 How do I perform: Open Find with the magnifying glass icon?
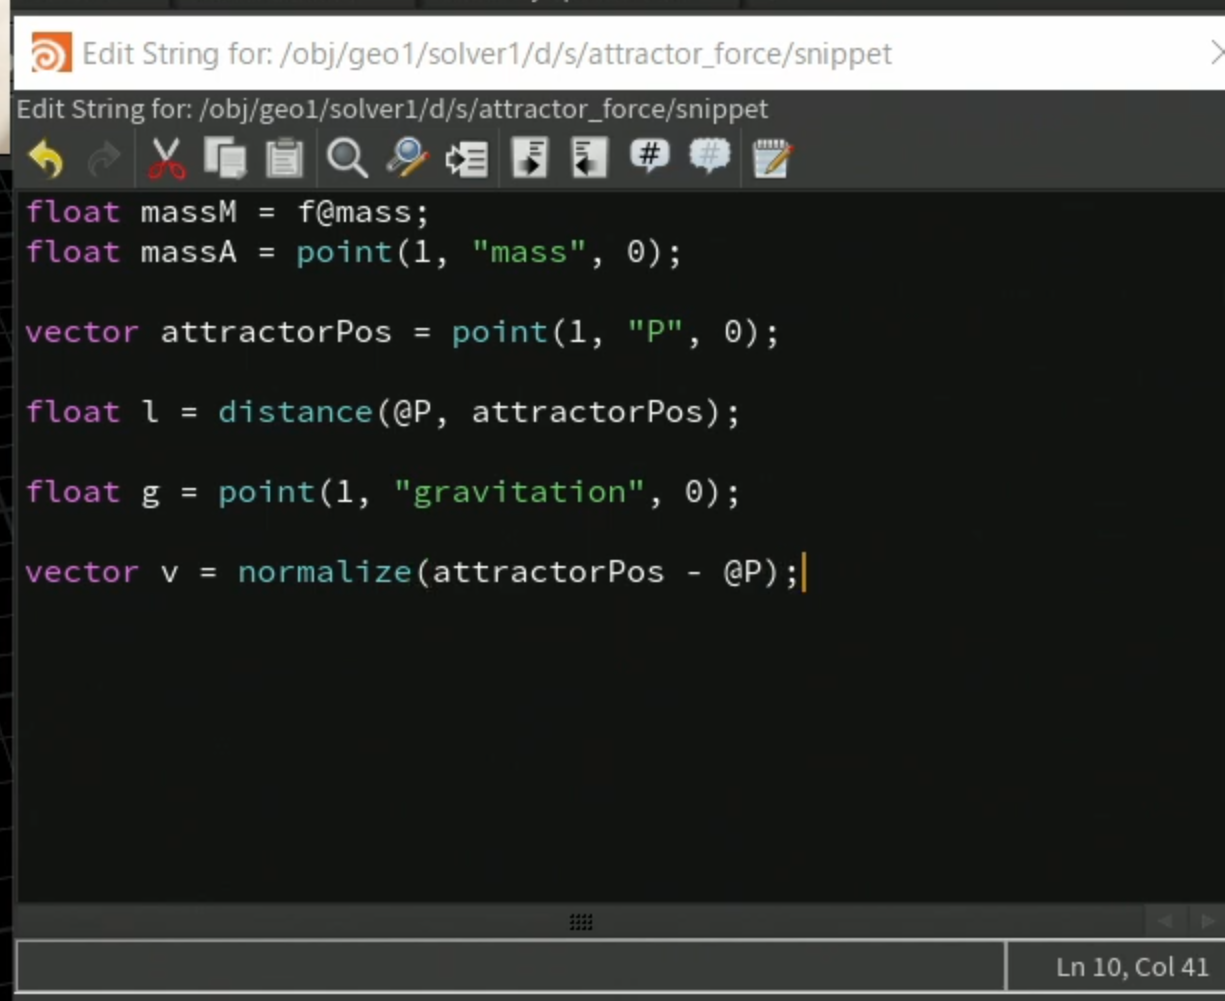(347, 158)
